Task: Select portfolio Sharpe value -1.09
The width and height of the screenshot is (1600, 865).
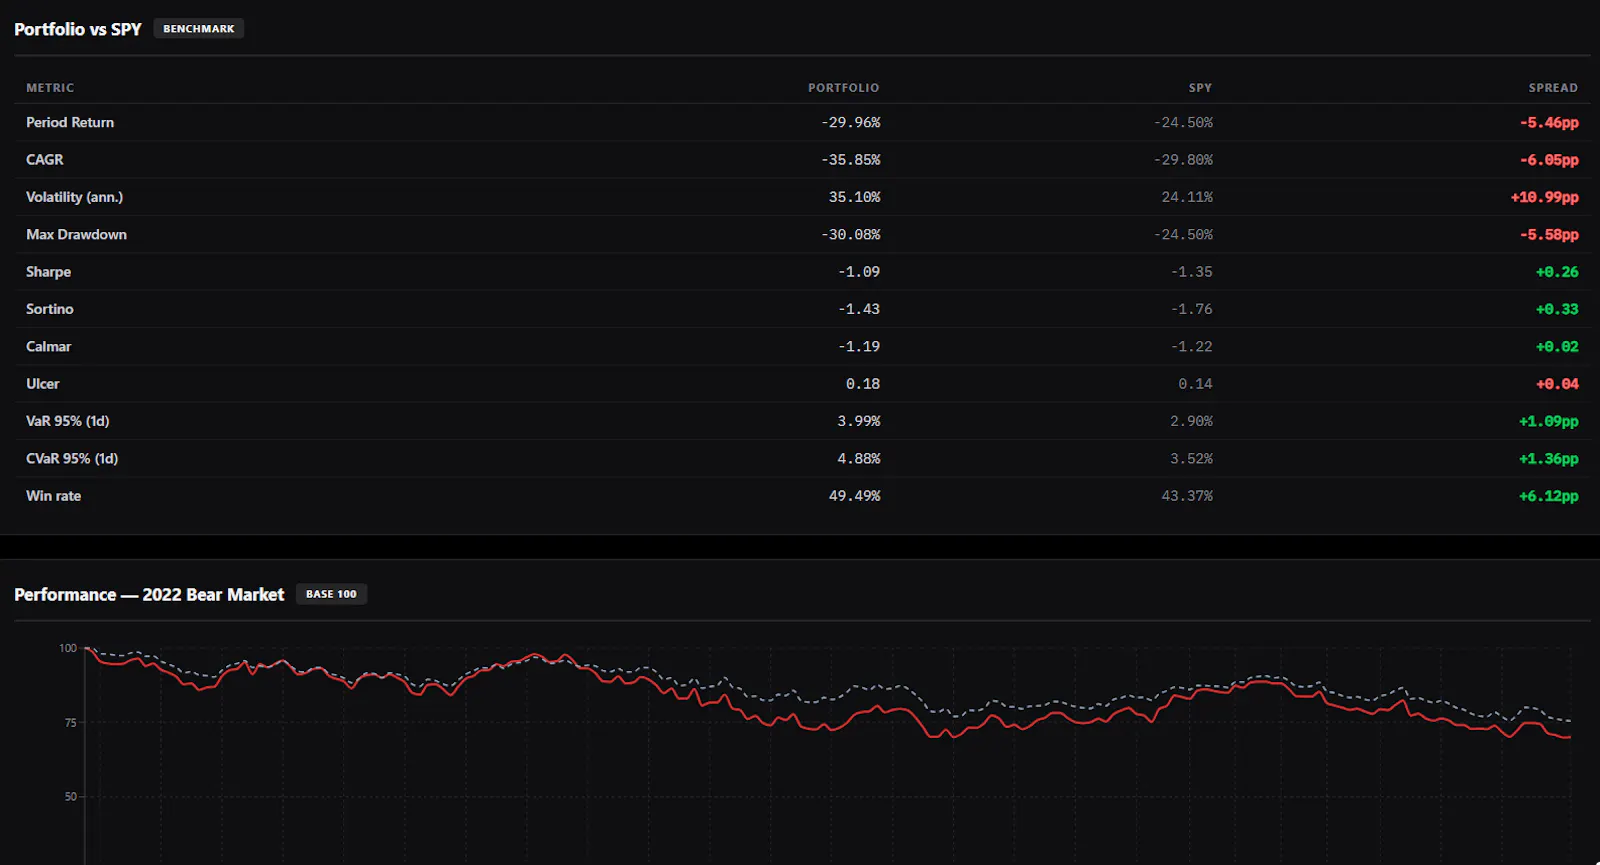Action: 859,272
